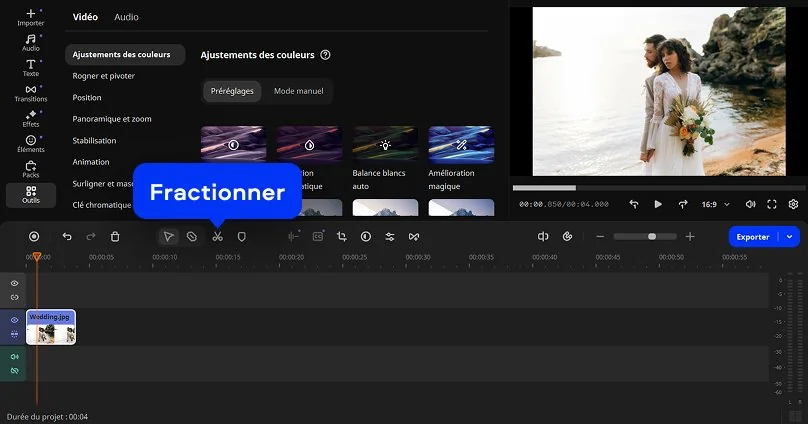The height and width of the screenshot is (424, 808).
Task: Open the Texte tool in sidebar
Action: click(31, 67)
